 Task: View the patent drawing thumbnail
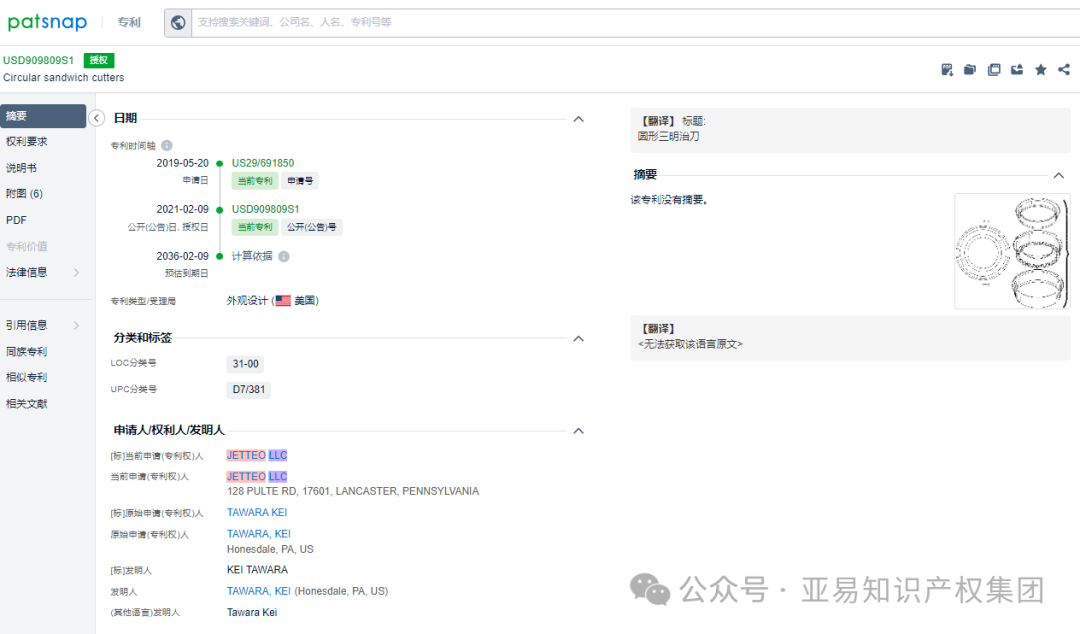(1011, 250)
